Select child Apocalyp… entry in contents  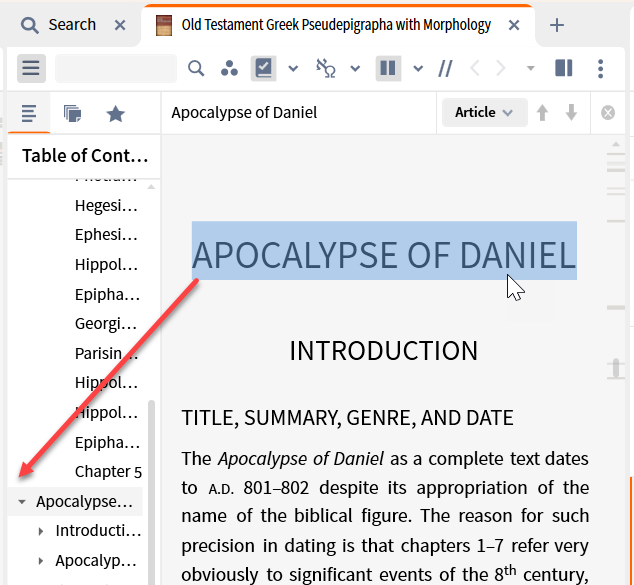coord(96,561)
